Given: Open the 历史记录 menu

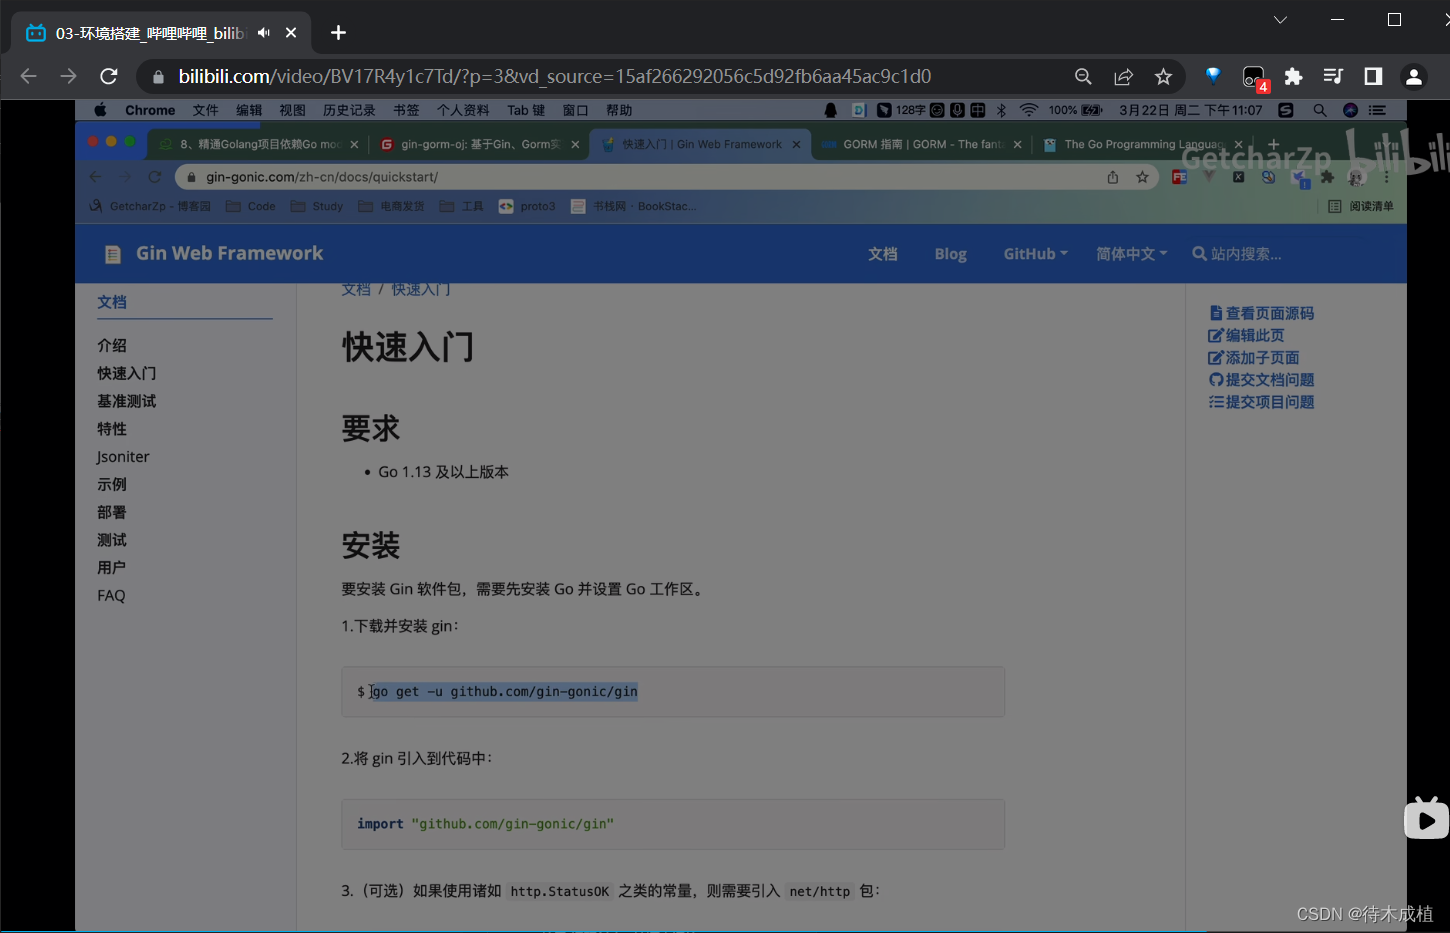Looking at the screenshot, I should (x=349, y=110).
